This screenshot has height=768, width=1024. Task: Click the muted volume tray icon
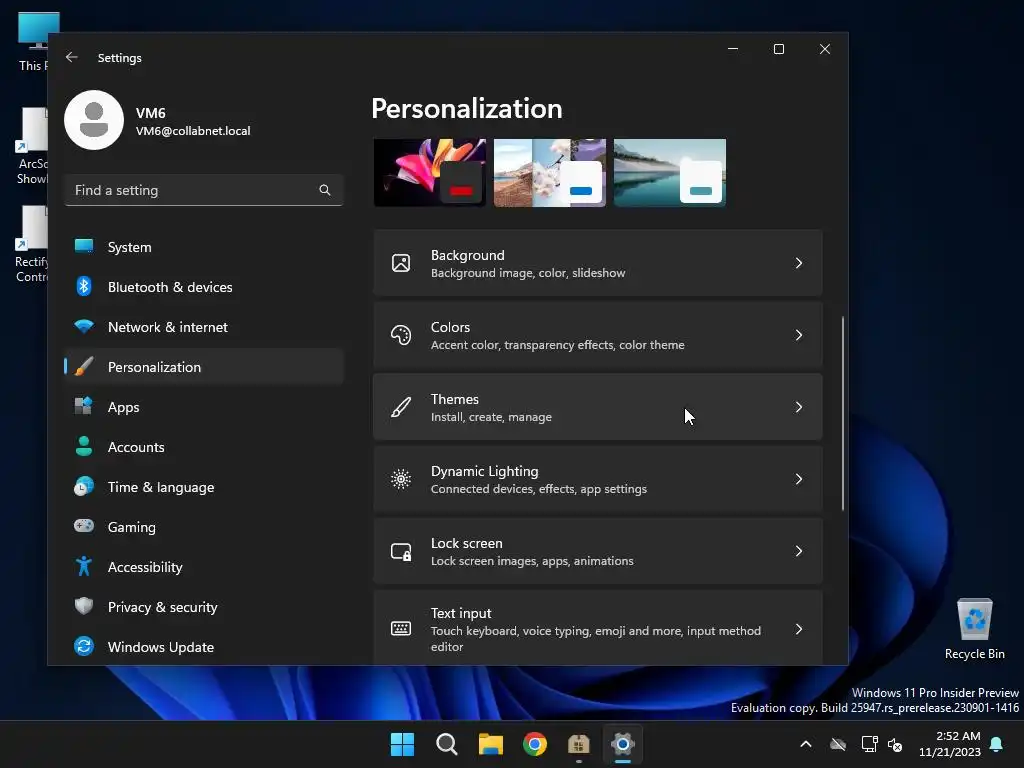coord(895,744)
